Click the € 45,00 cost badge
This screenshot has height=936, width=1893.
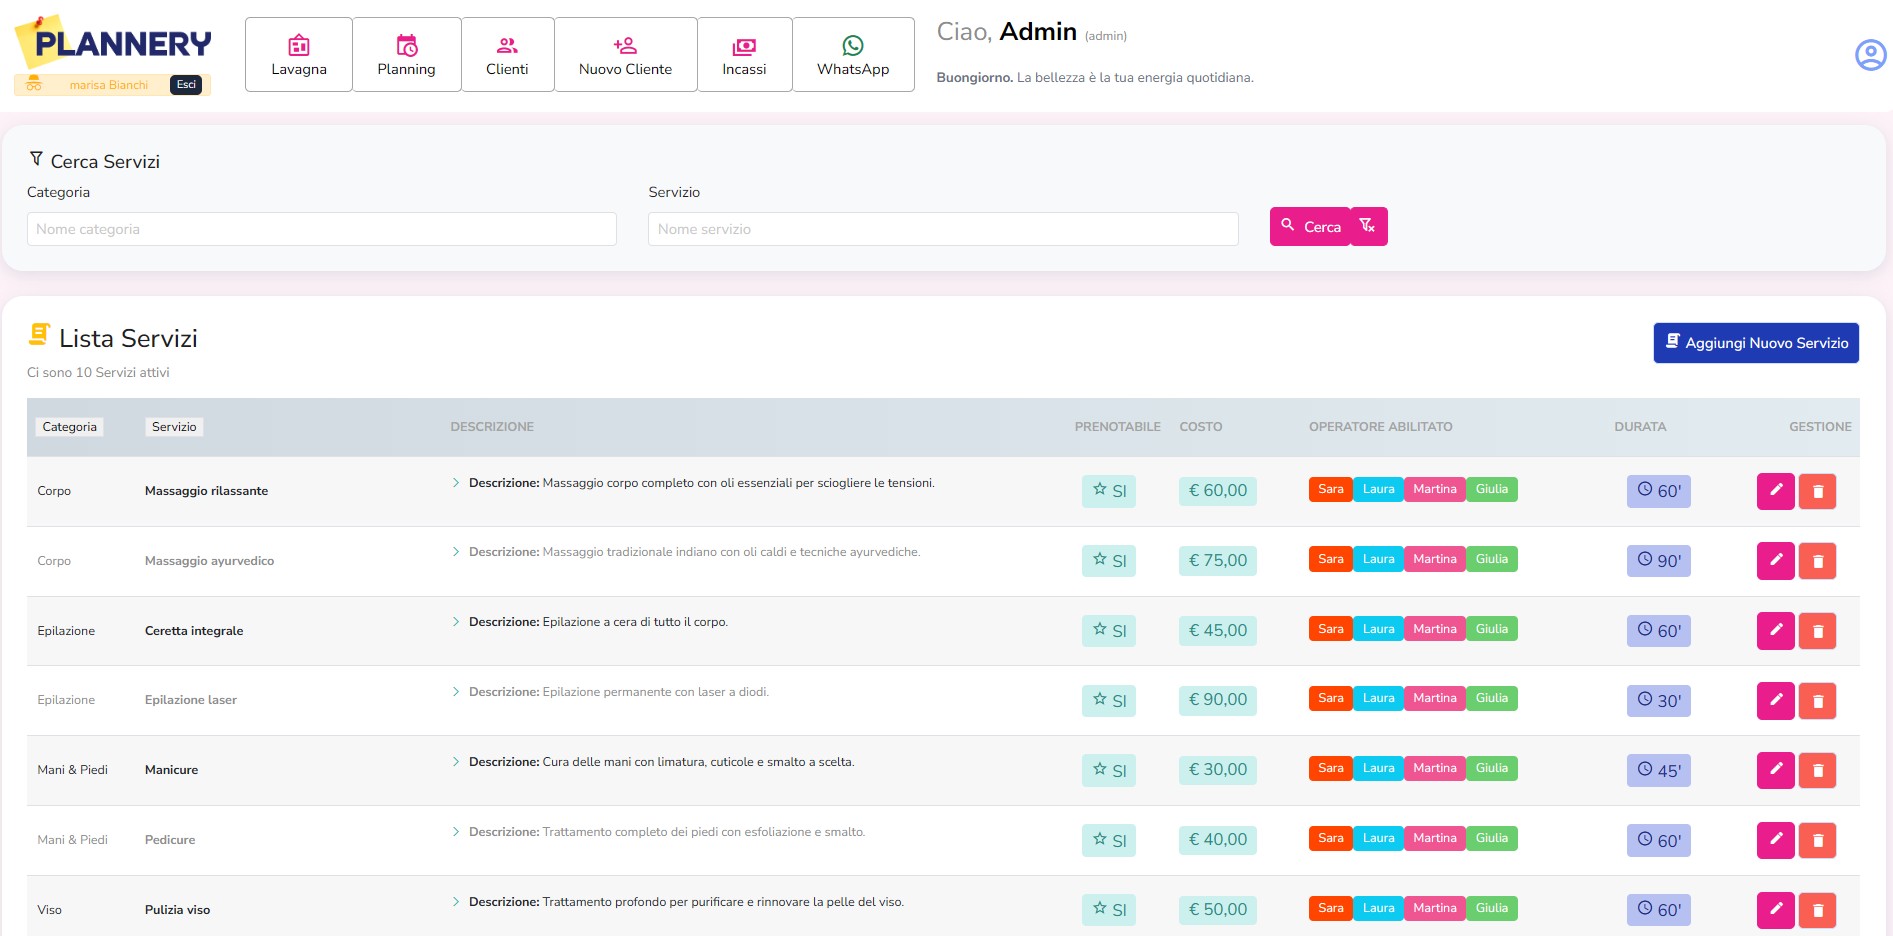(x=1218, y=631)
